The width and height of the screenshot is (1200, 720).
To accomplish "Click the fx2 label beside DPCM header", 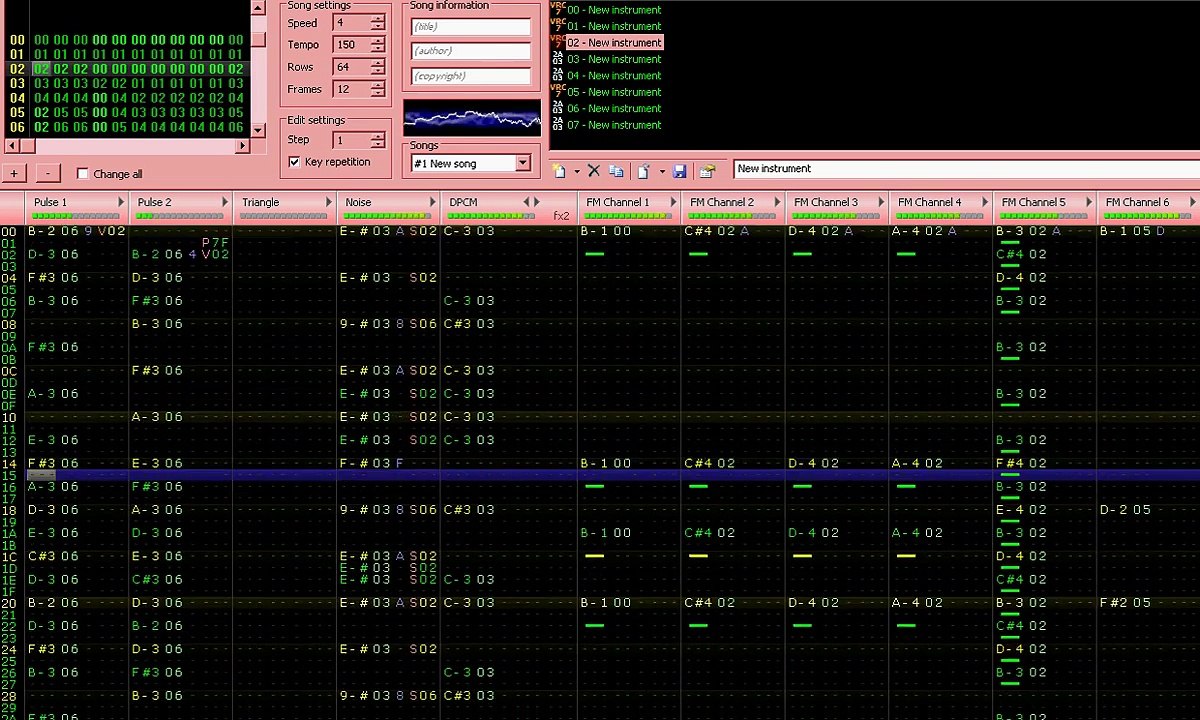I will click(561, 215).
